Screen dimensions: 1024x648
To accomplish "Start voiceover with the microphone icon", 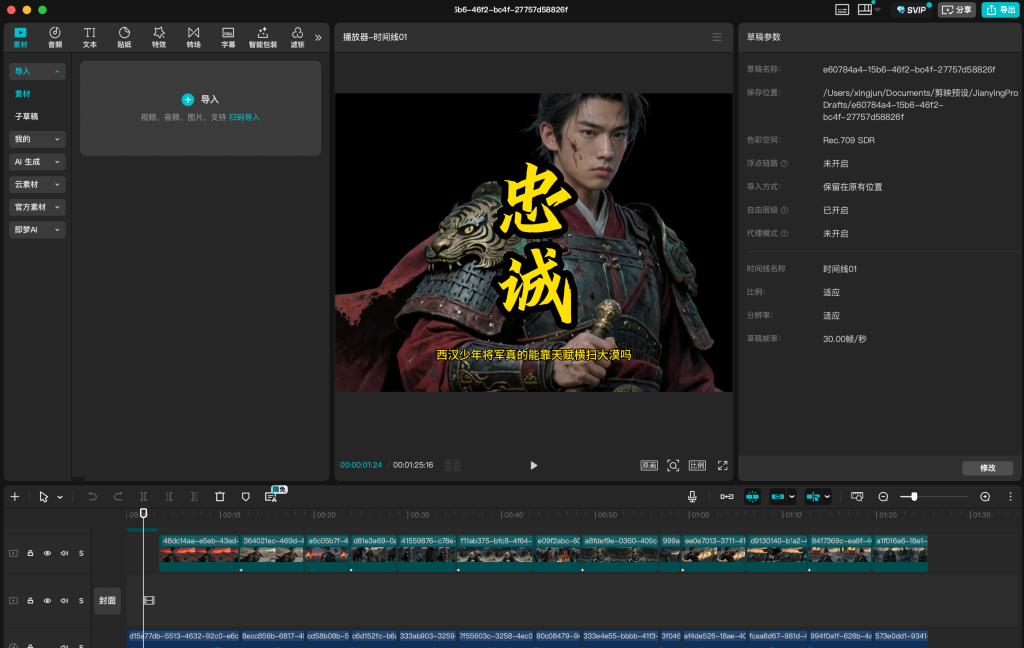I will click(x=691, y=496).
